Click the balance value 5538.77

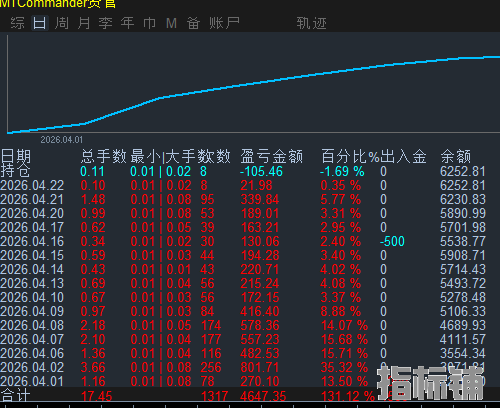463,241
